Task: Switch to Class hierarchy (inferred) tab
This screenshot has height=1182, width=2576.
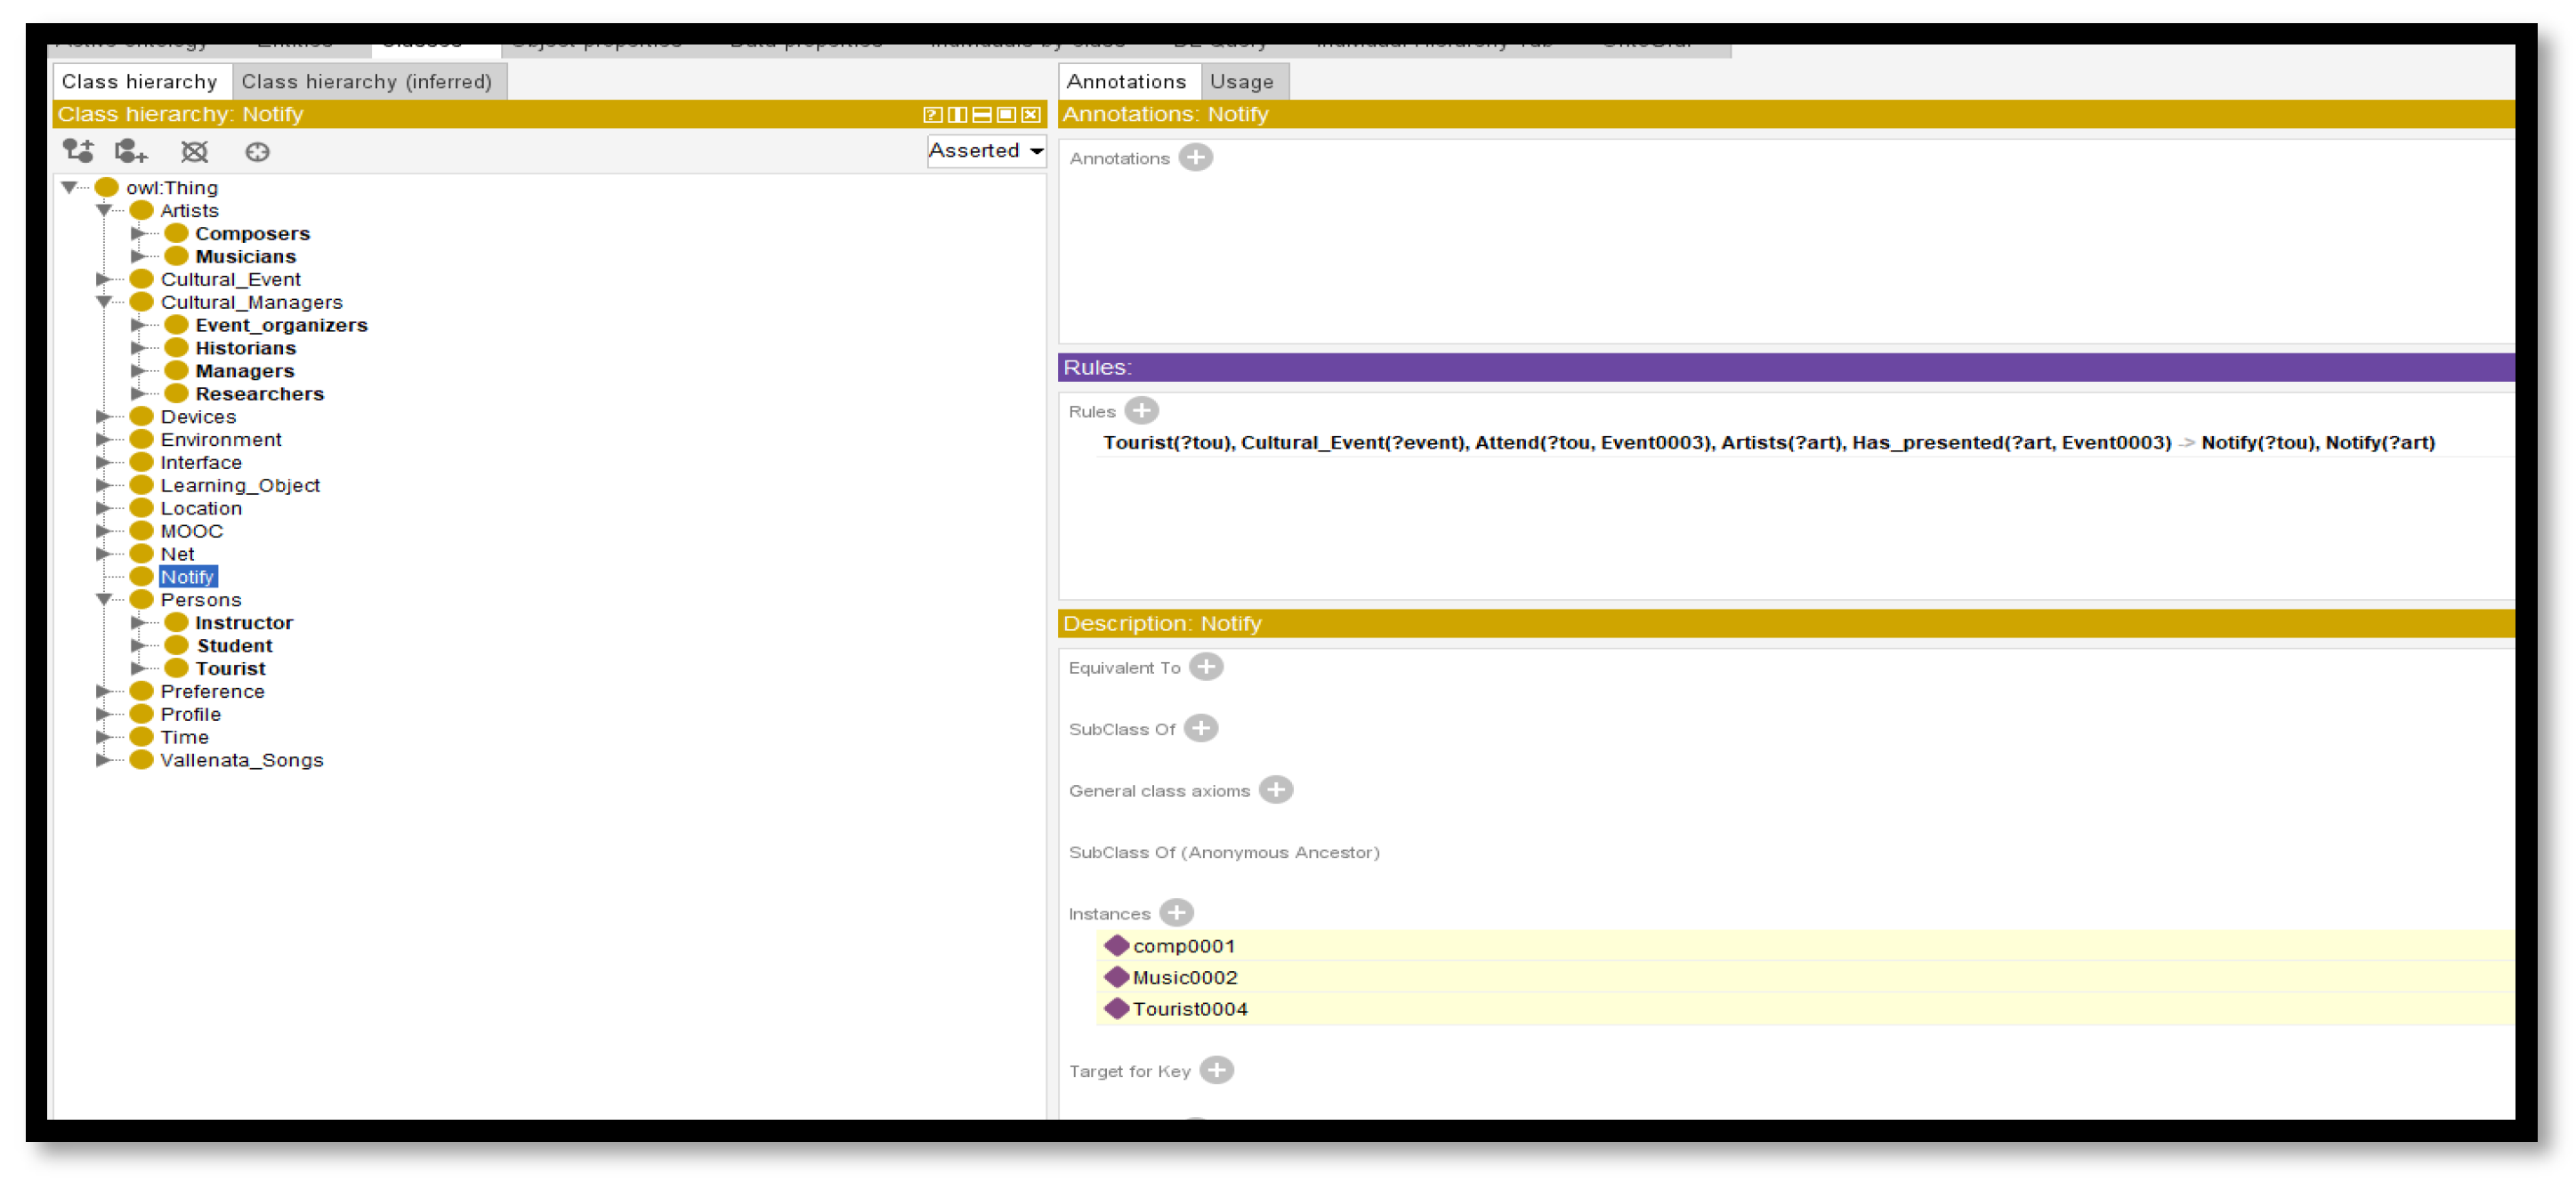Action: [x=367, y=81]
